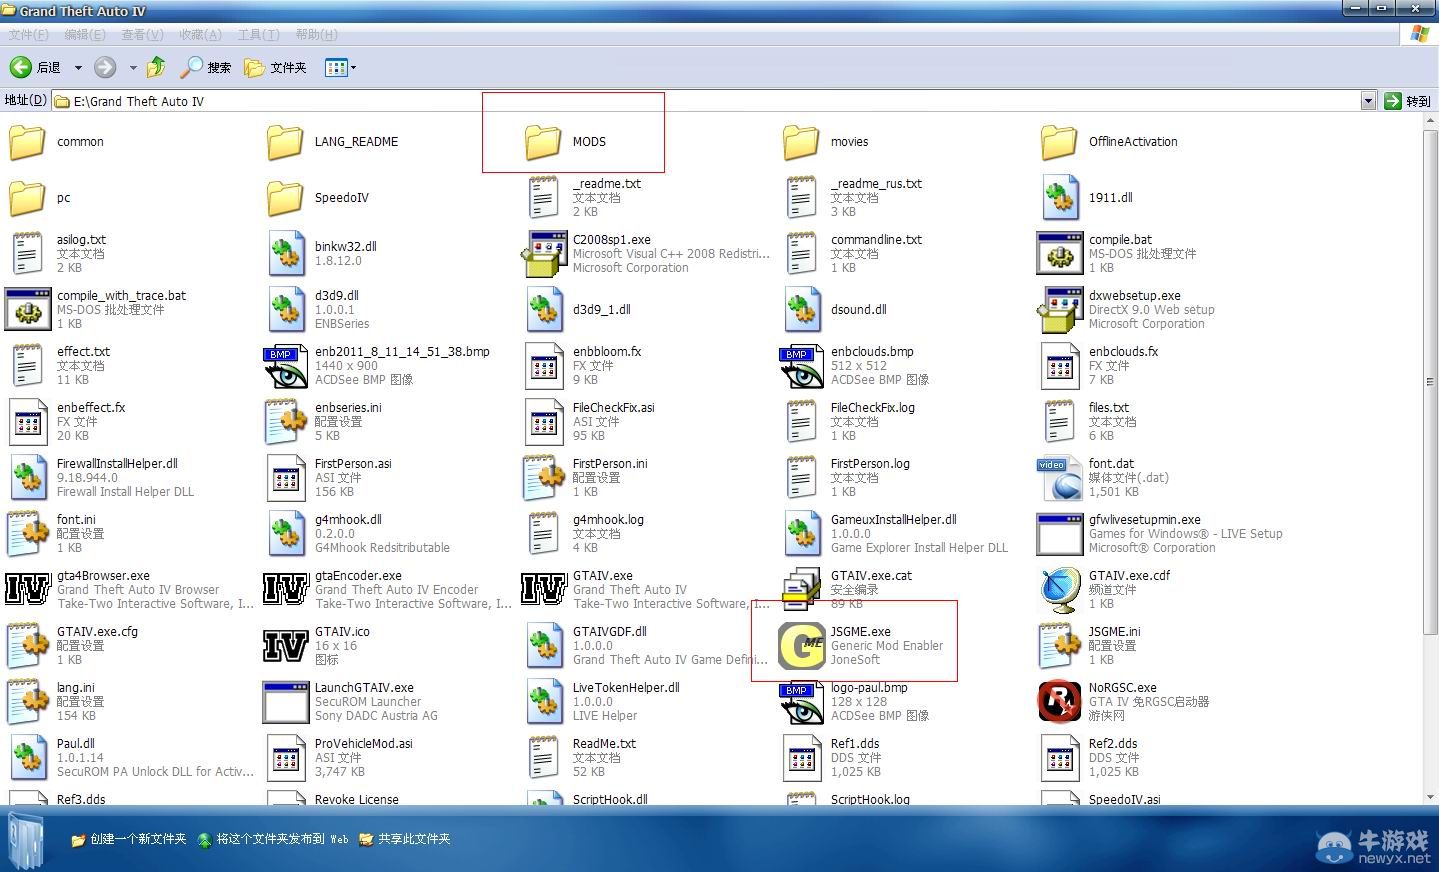Select the common folder icon
Image resolution: width=1439 pixels, height=872 pixels.
click(27, 142)
